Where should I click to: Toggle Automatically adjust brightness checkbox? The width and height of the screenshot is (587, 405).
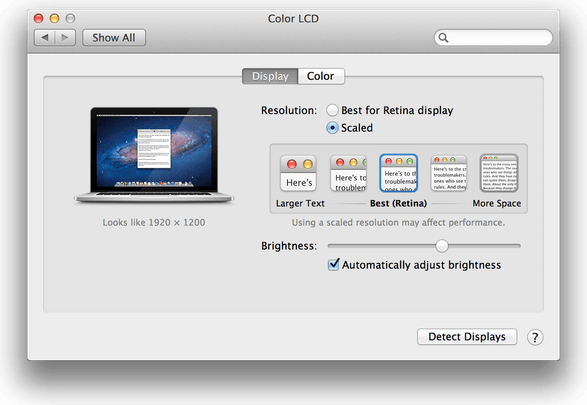[x=333, y=265]
